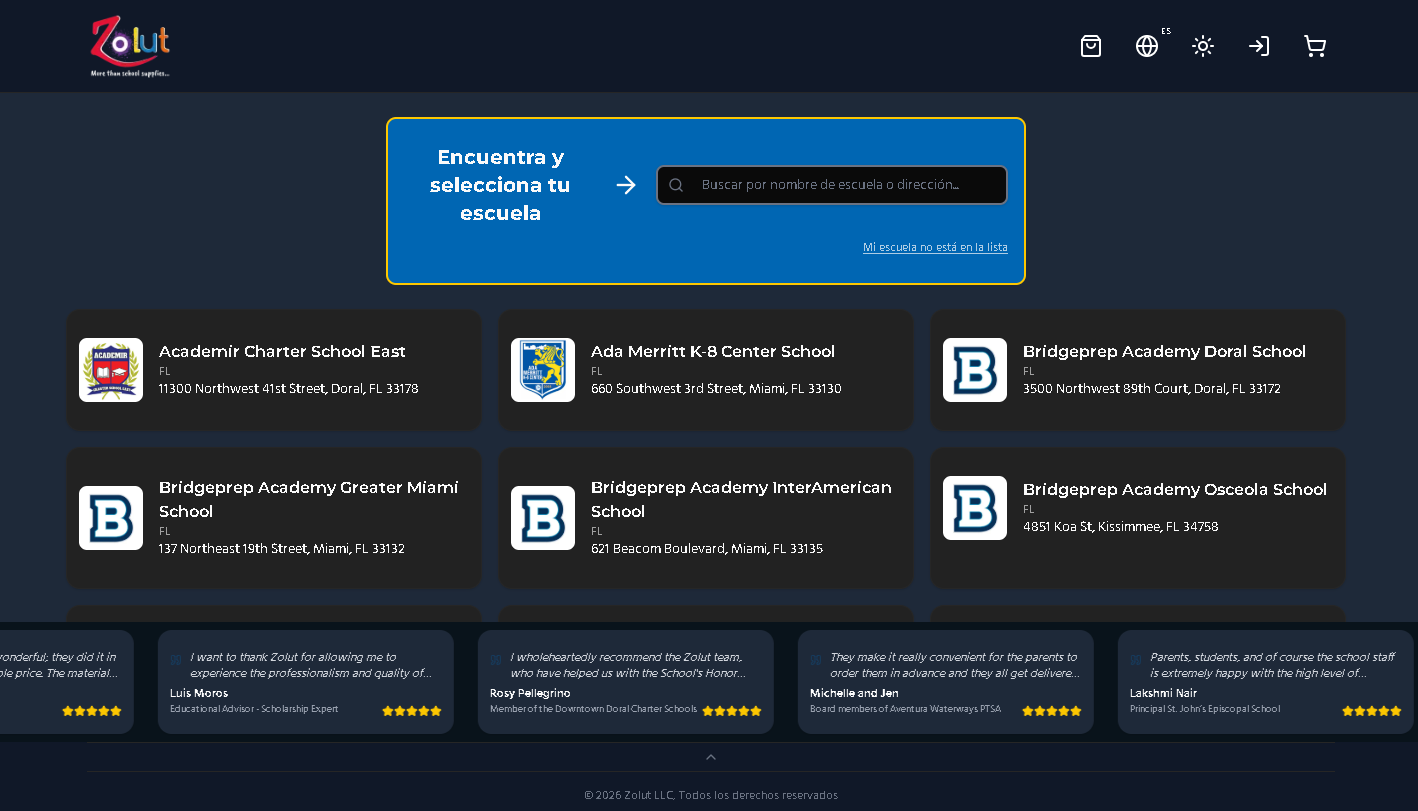This screenshot has height=811, width=1418.
Task: Open the Luis Moros testimonial quote
Action: [x=311, y=665]
